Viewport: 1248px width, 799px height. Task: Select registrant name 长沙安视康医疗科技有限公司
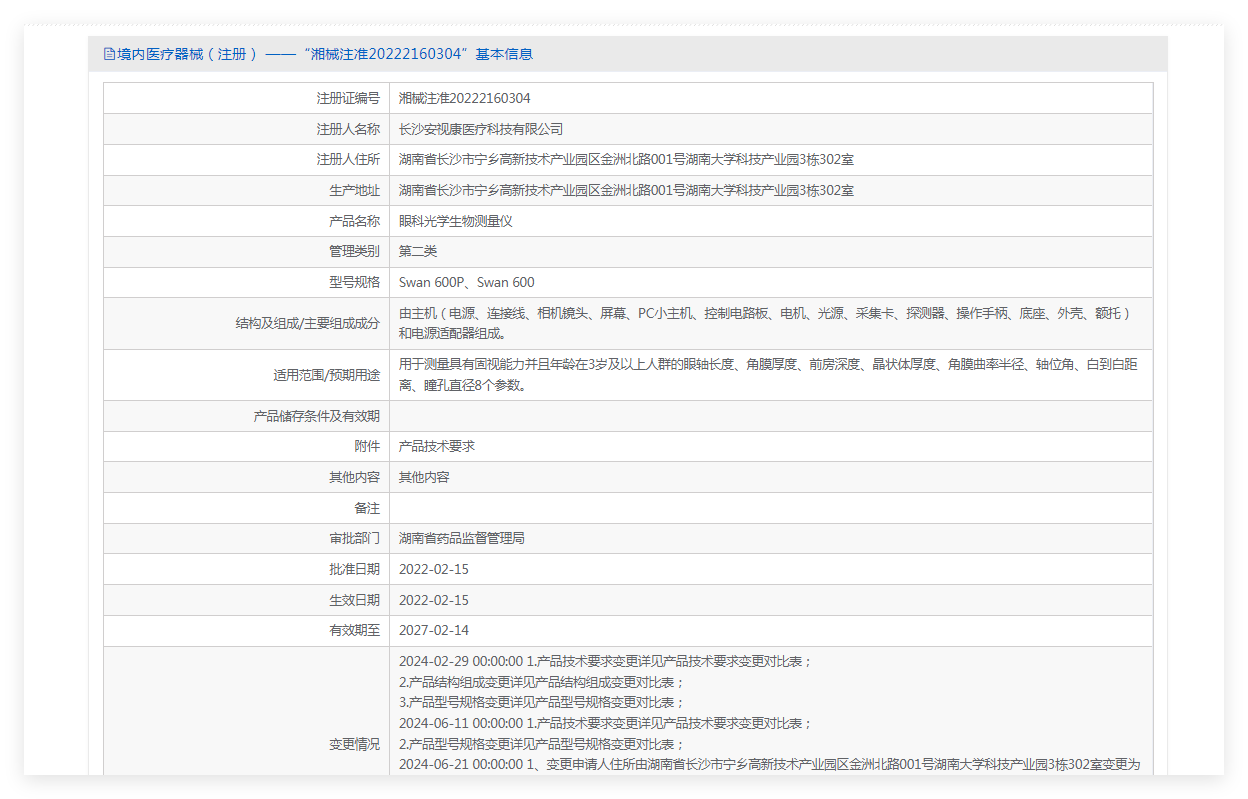pyautogui.click(x=481, y=129)
